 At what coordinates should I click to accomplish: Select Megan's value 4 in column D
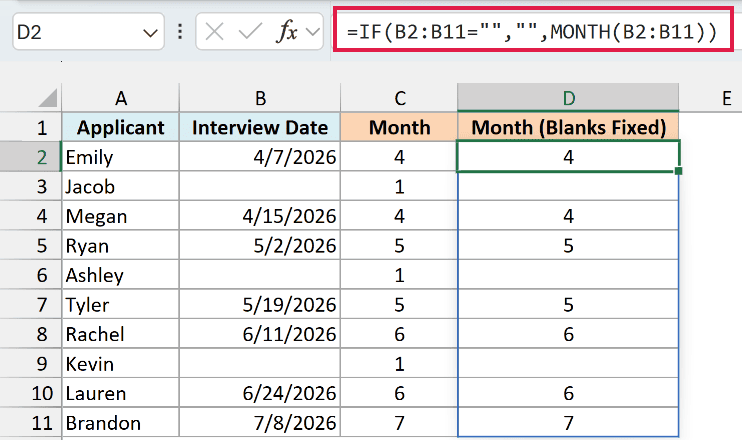tap(568, 216)
